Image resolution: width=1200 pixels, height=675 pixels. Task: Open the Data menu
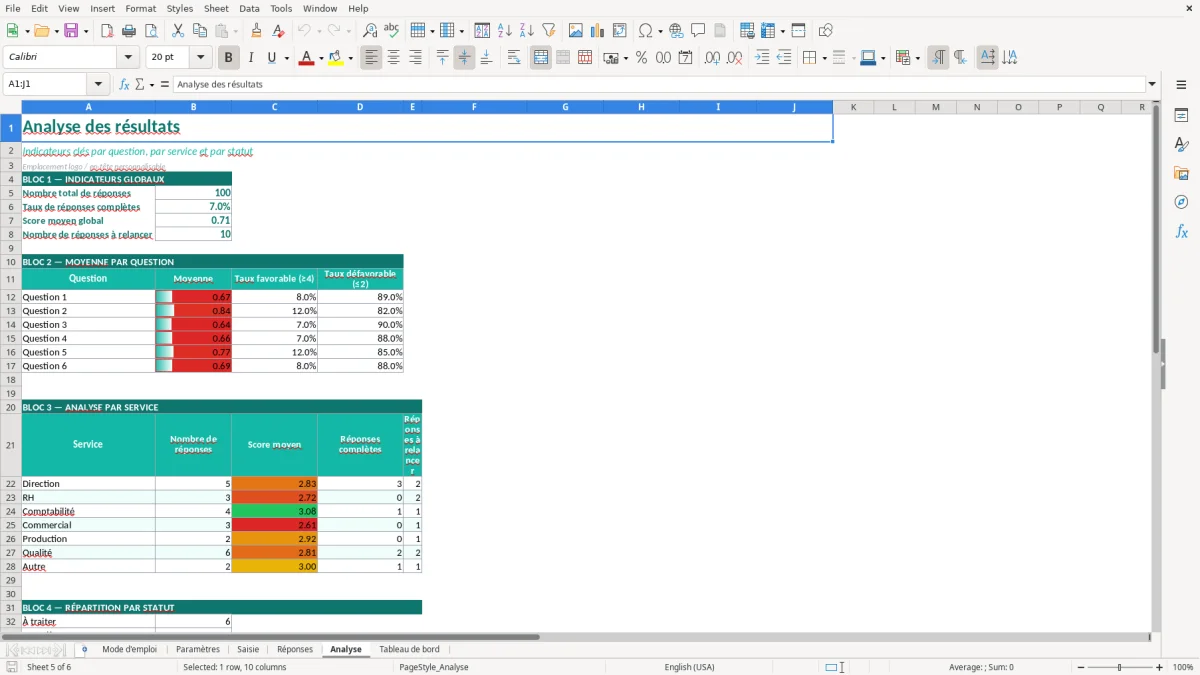(249, 8)
